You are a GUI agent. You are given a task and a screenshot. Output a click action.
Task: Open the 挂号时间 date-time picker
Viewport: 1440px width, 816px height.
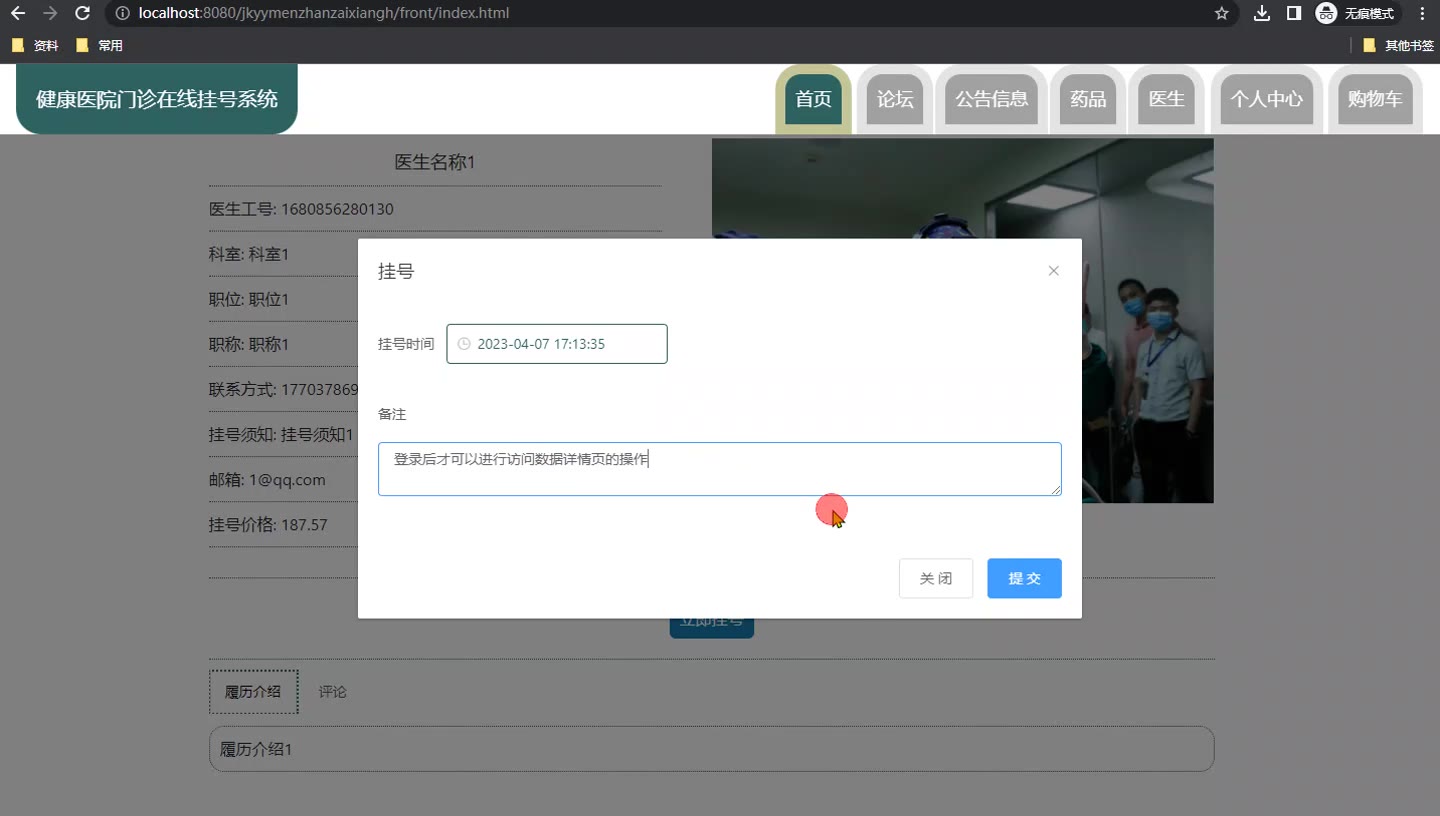tap(557, 344)
